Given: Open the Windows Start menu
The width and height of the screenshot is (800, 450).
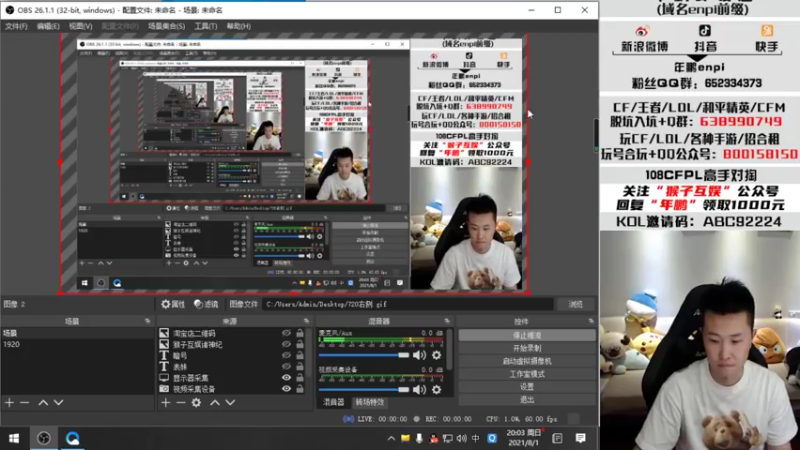Looking at the screenshot, I should pyautogui.click(x=14, y=438).
